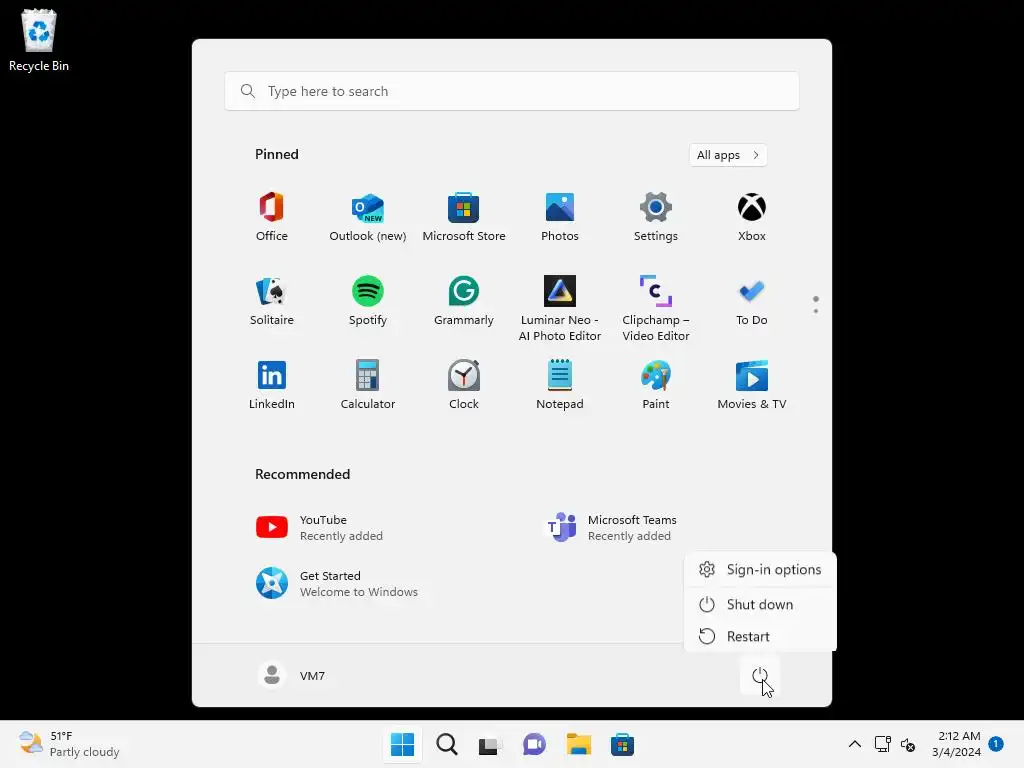Open the Recycle Bin on desktop
1024x768 pixels.
pos(39,40)
